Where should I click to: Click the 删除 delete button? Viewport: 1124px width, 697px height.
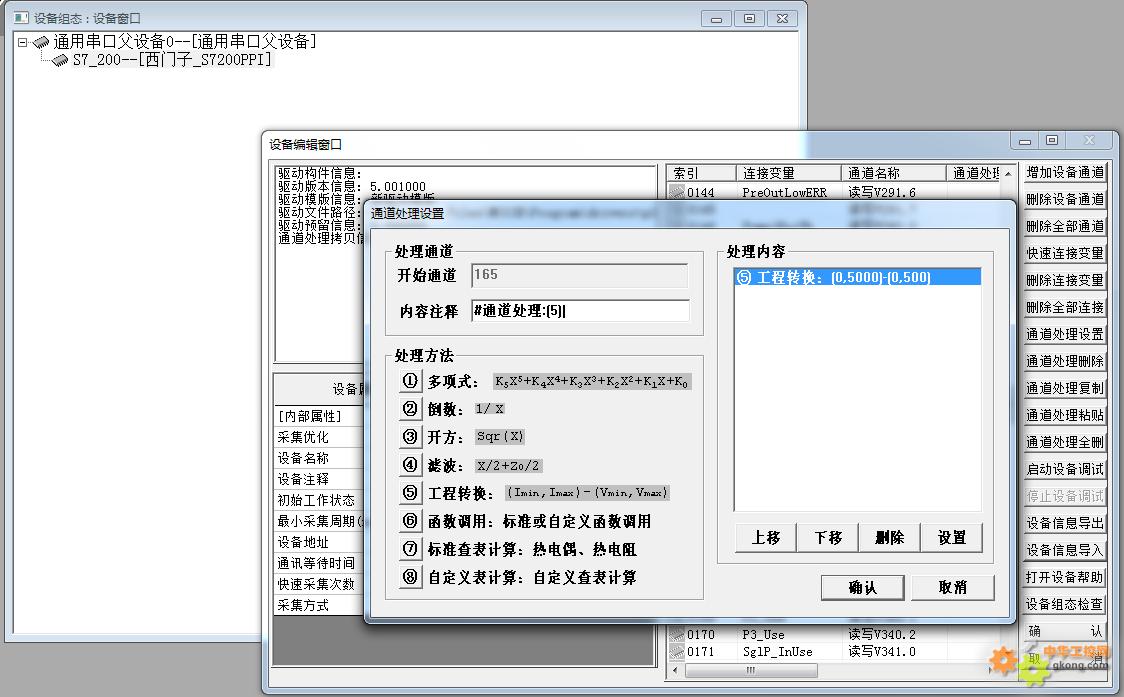[x=890, y=537]
